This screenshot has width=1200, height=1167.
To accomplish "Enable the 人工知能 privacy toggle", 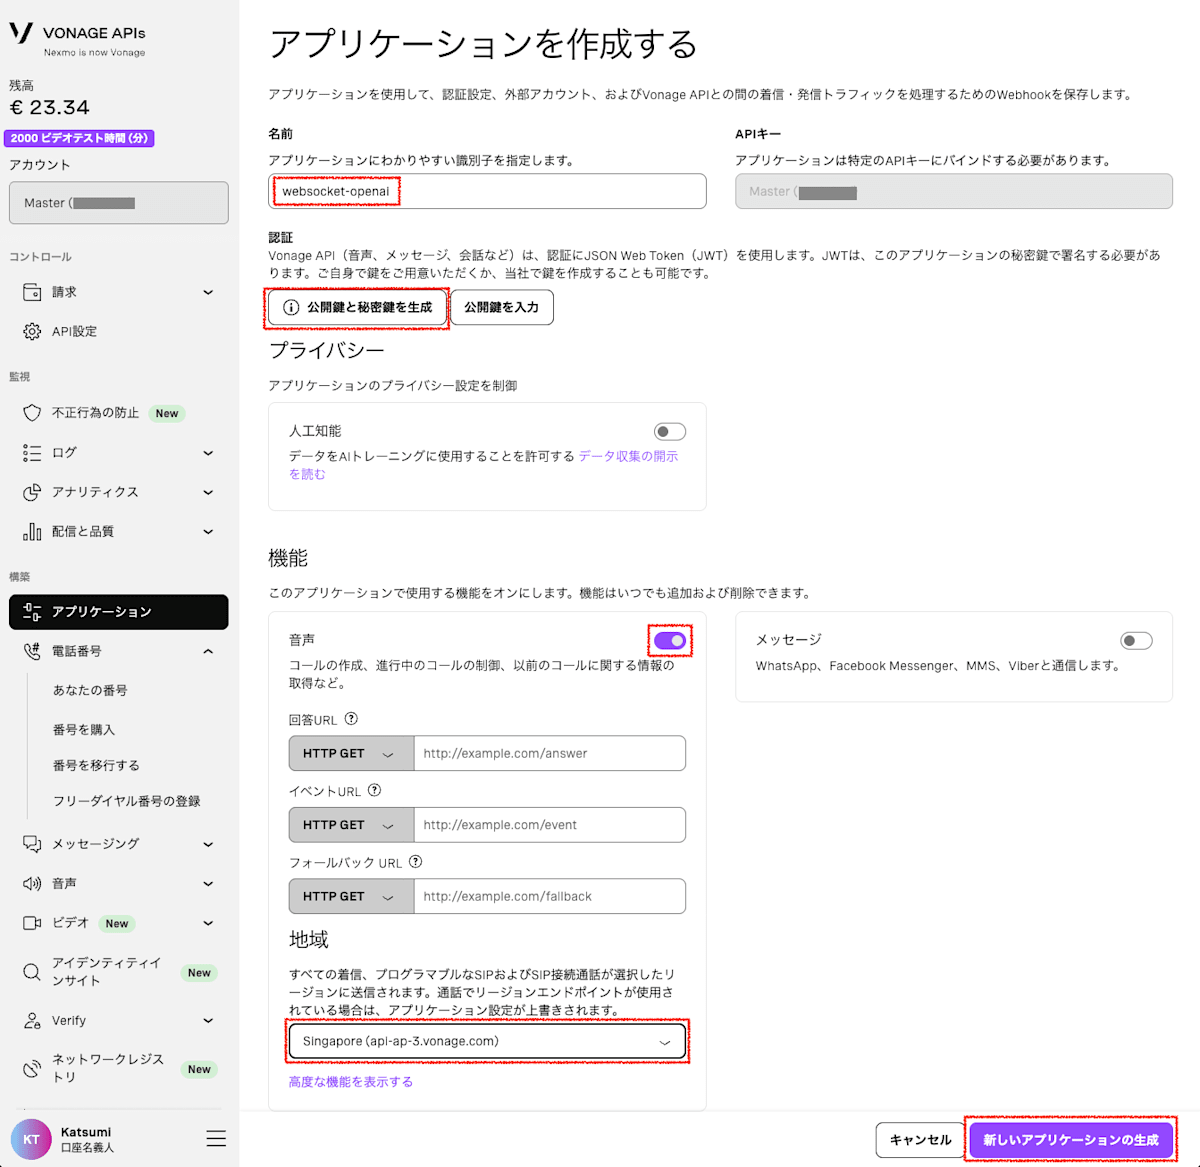I will (670, 430).
